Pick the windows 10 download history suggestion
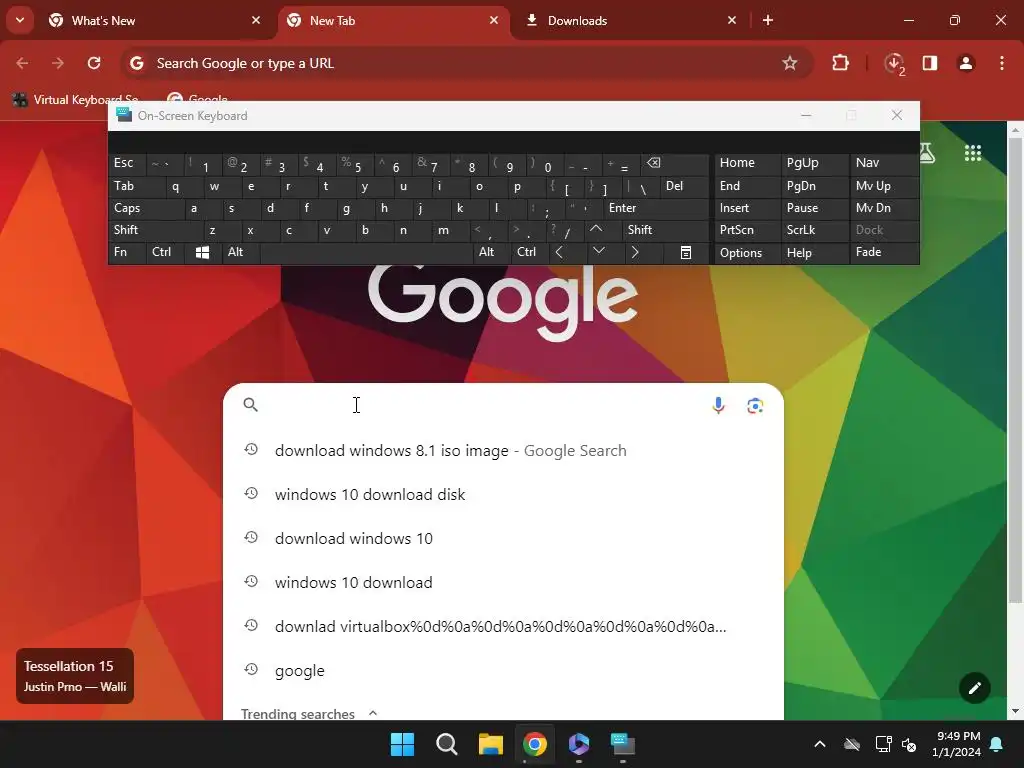The height and width of the screenshot is (768, 1024). coord(503,583)
